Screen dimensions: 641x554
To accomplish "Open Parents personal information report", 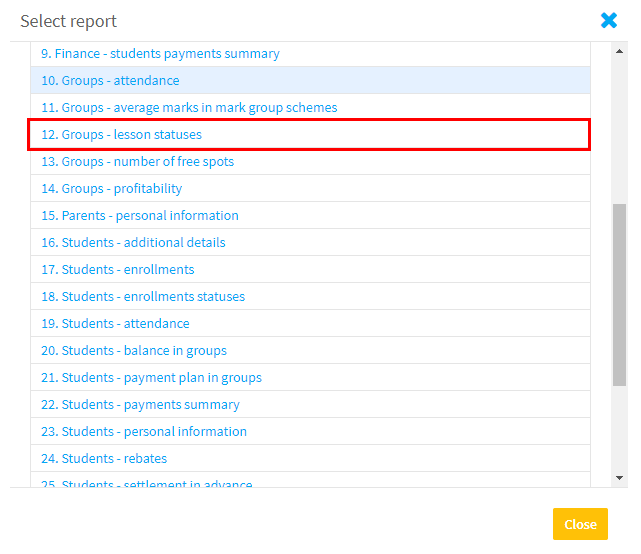I will (310, 215).
